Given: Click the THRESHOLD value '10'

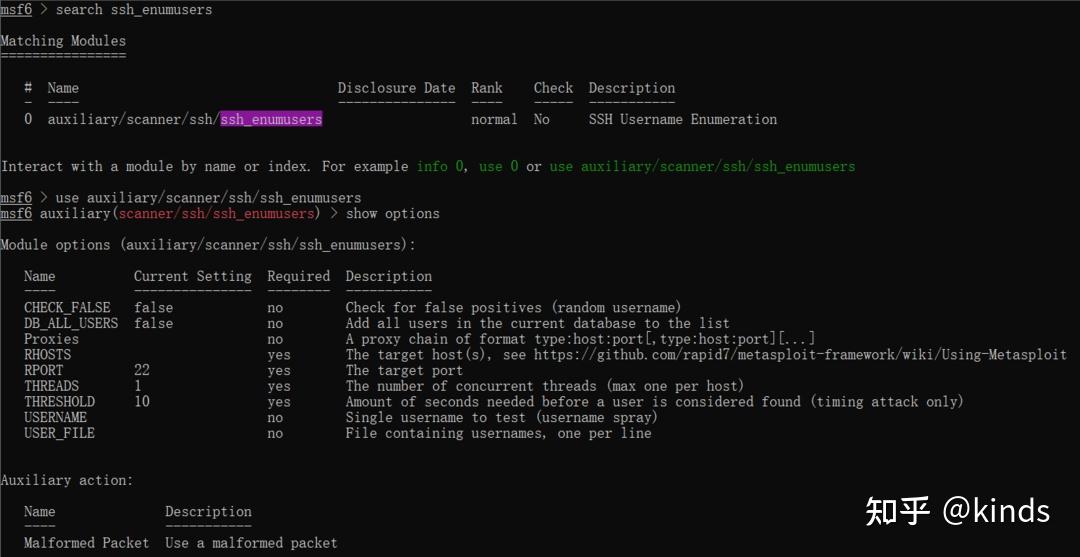Looking at the screenshot, I should 142,402.
